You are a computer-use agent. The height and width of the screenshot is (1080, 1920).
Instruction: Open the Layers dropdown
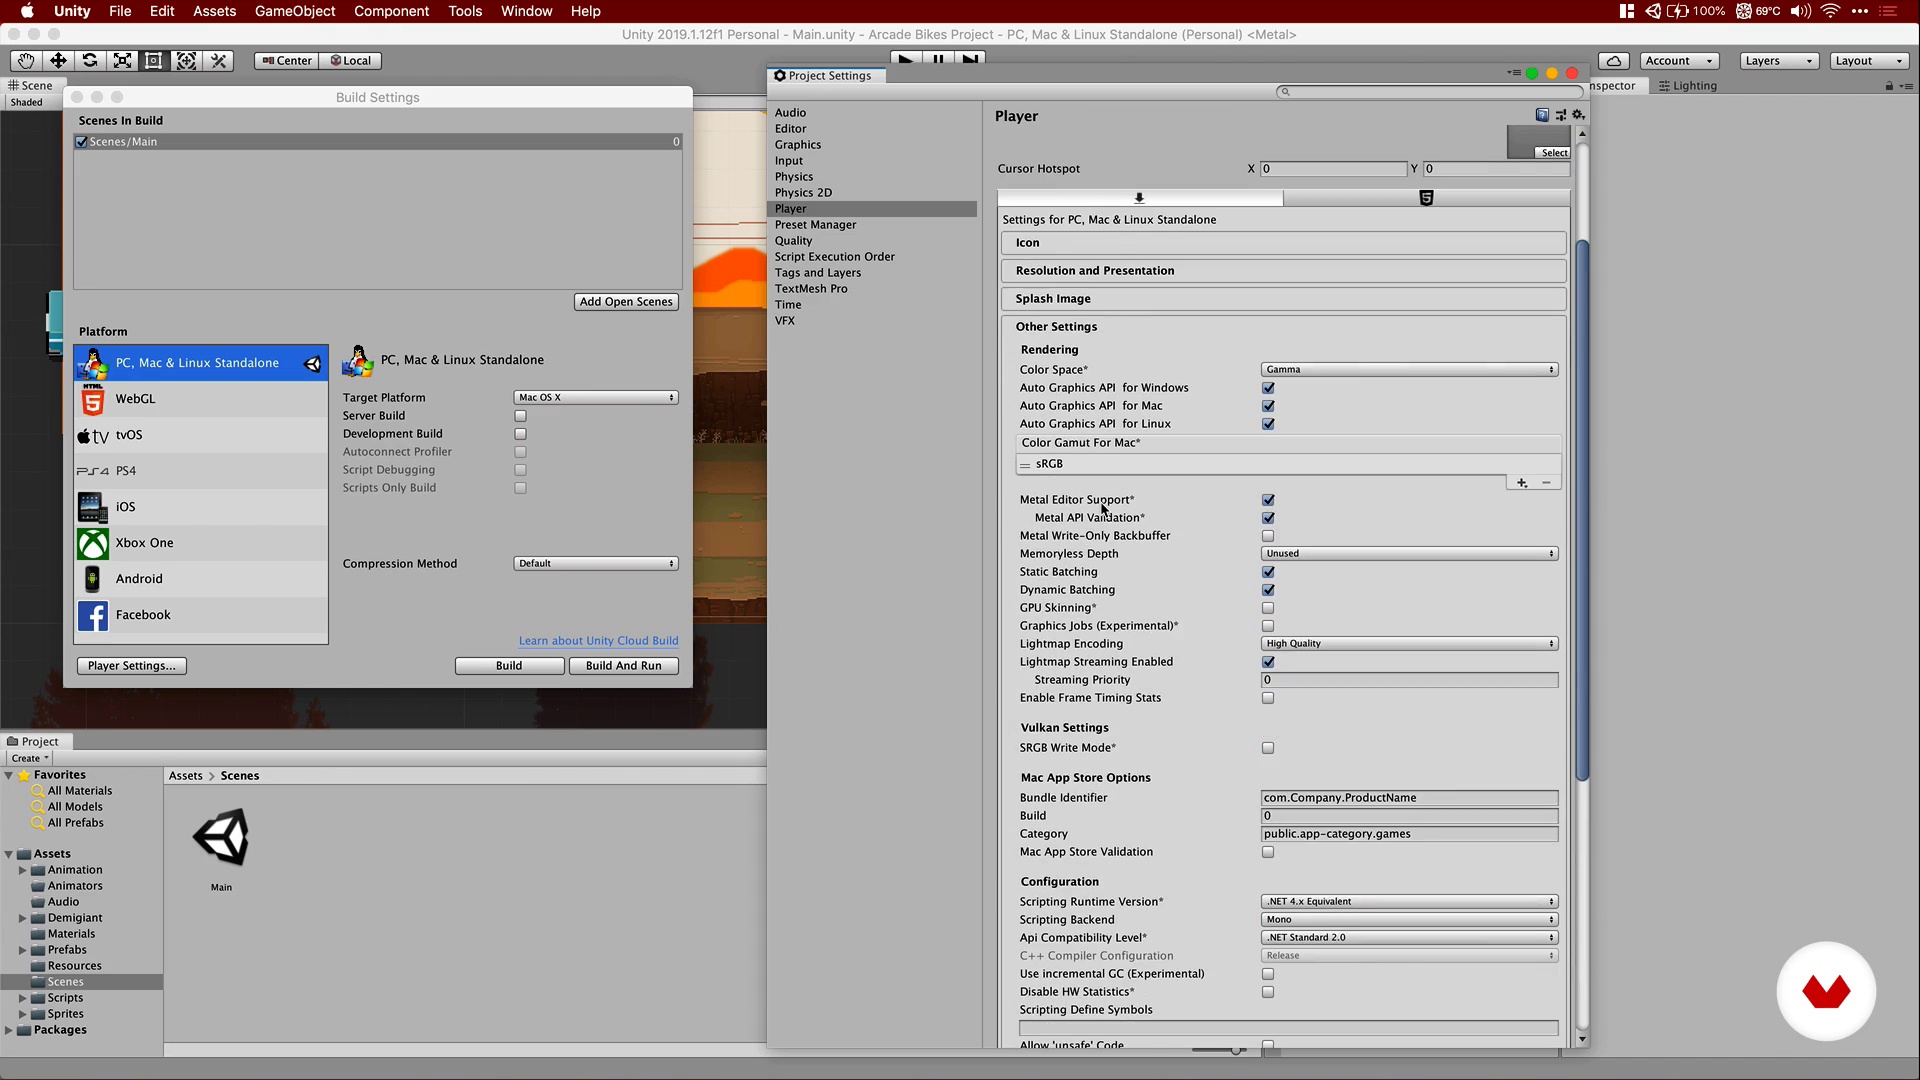point(1778,61)
